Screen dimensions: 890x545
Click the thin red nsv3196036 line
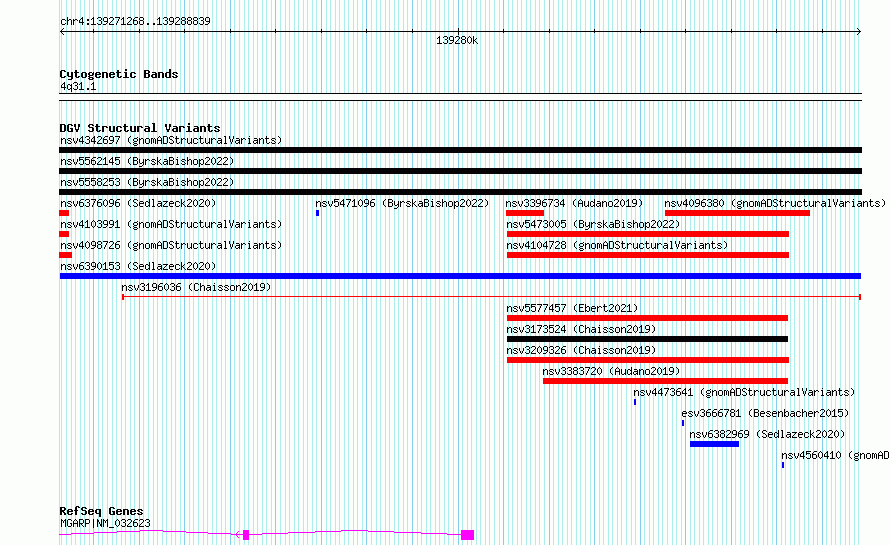(x=491, y=297)
